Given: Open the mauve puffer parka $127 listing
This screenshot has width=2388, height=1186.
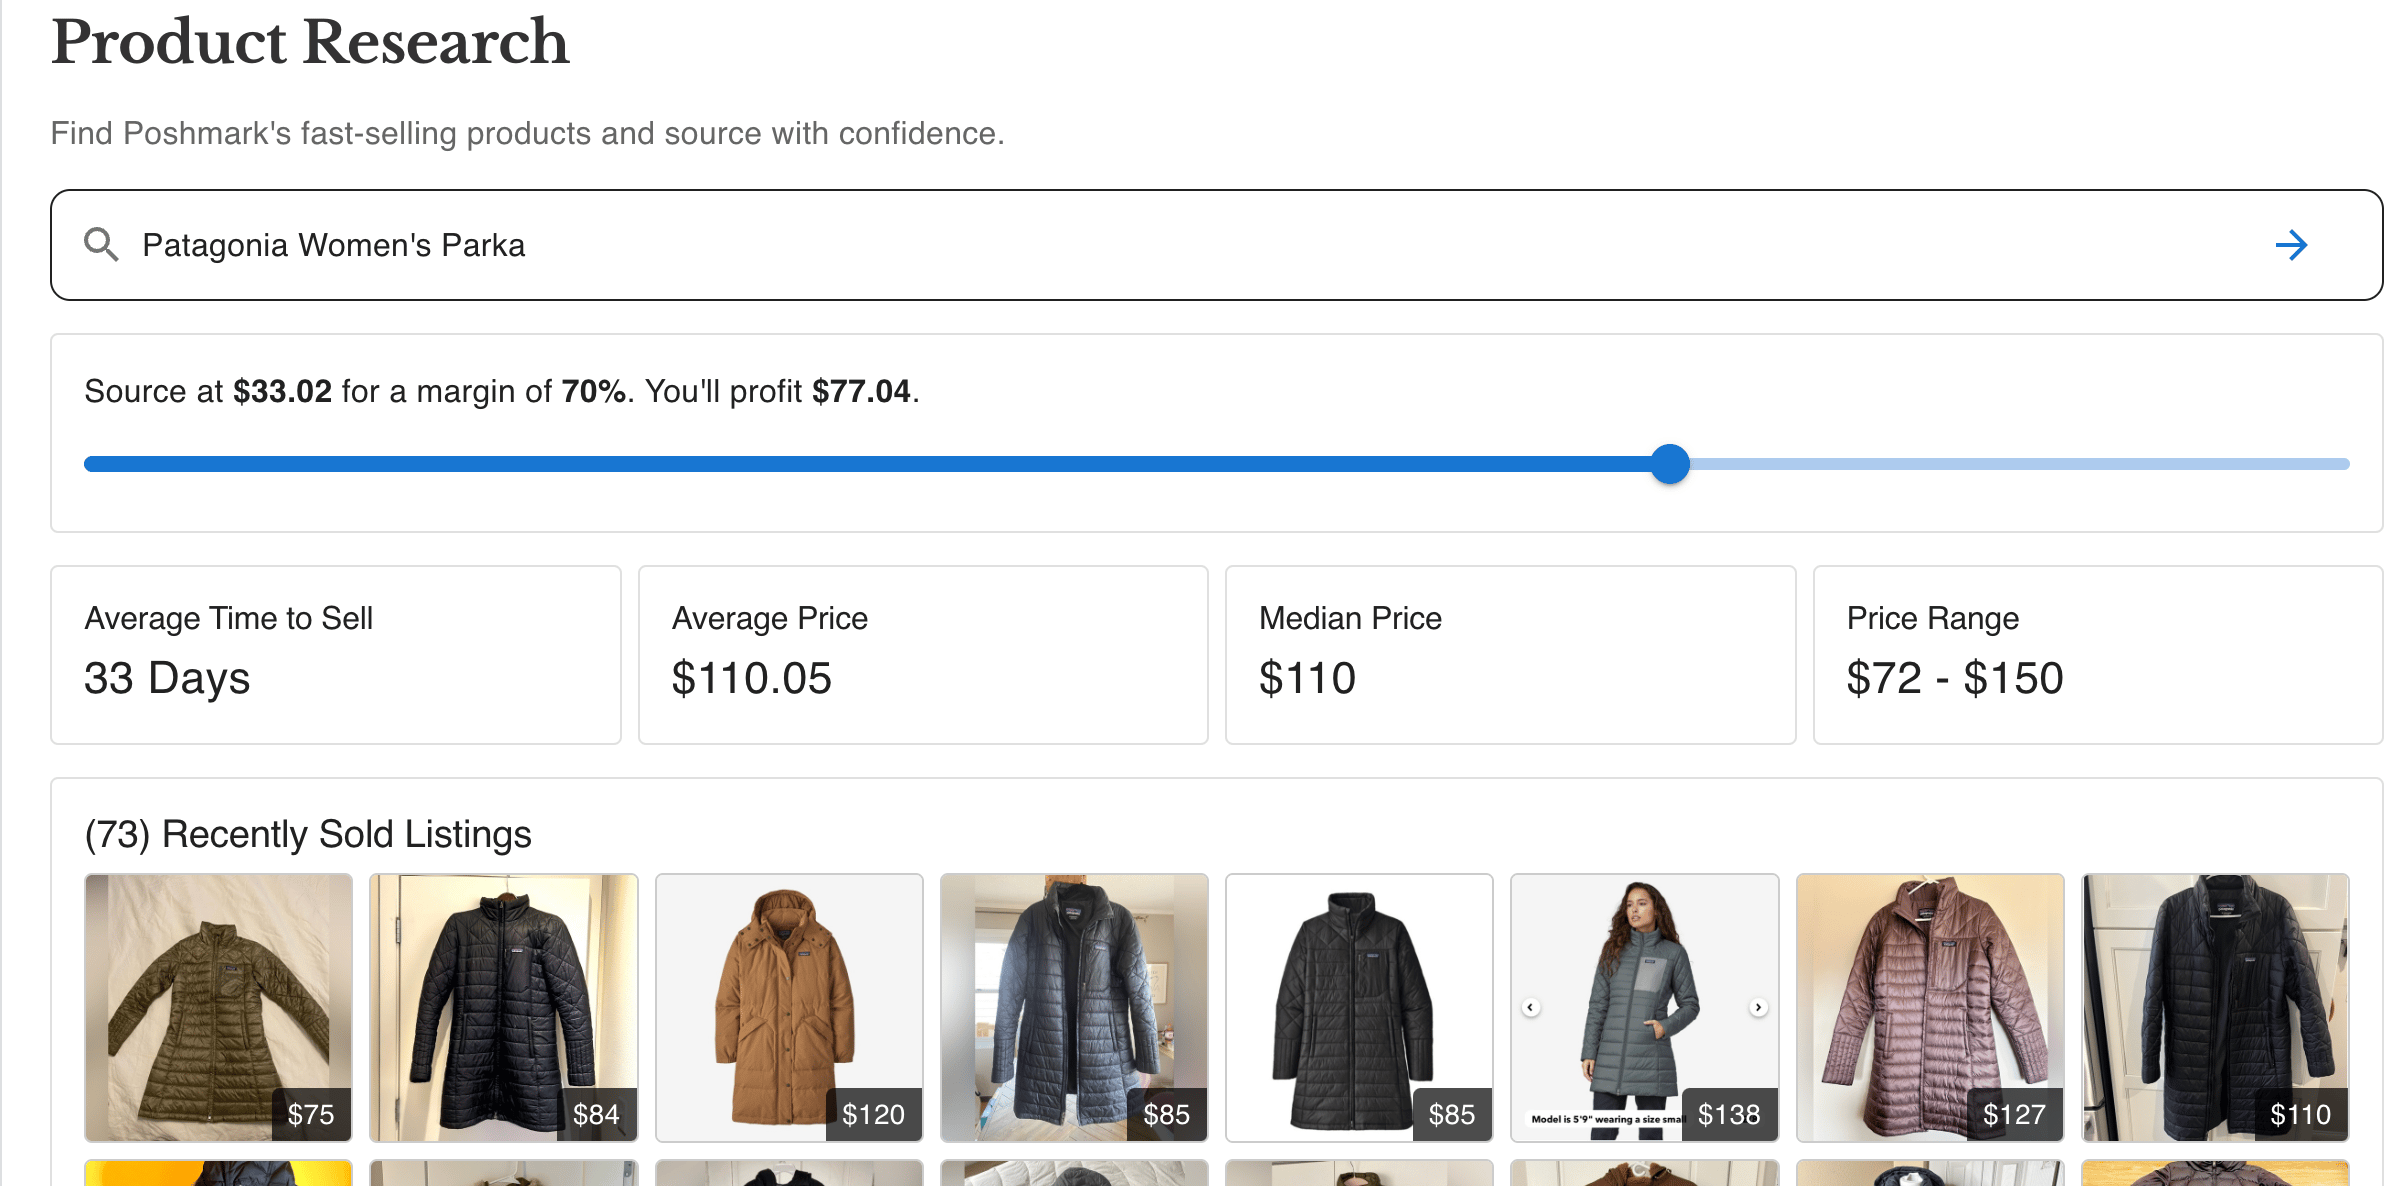Looking at the screenshot, I should coord(1930,1008).
